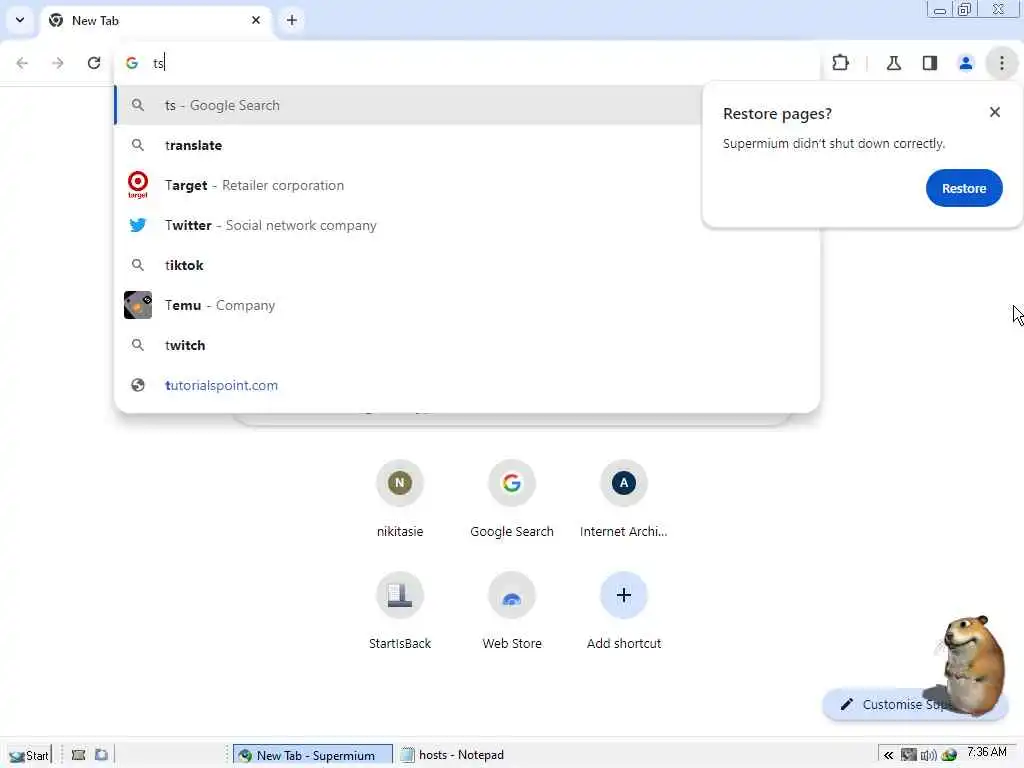Click the network globe tray icon
Image resolution: width=1024 pixels, height=768 pixels.
(949, 756)
